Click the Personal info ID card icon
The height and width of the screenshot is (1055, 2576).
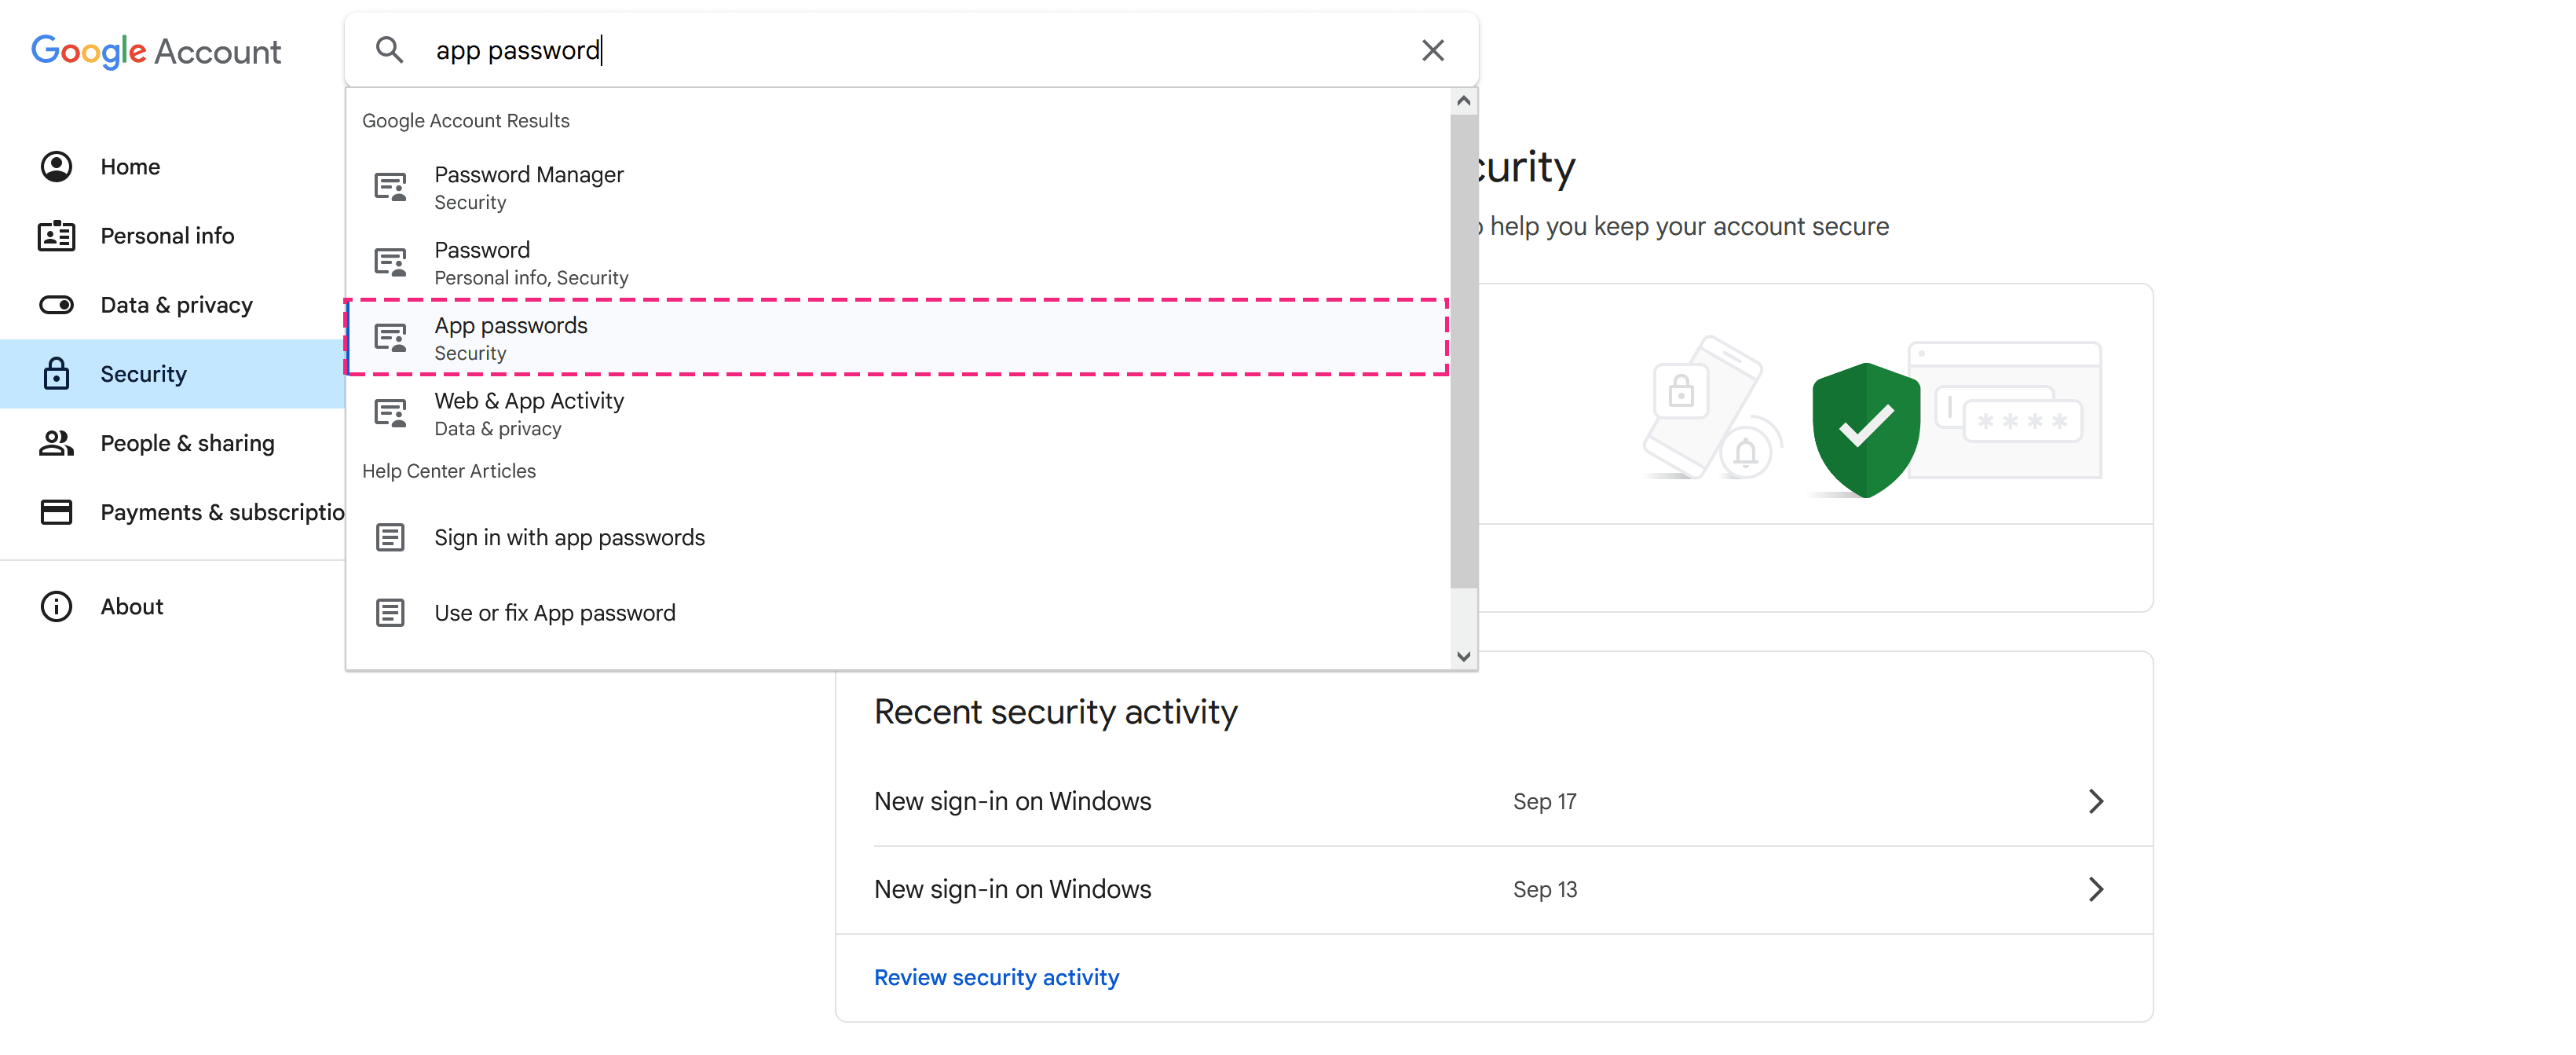tap(56, 236)
